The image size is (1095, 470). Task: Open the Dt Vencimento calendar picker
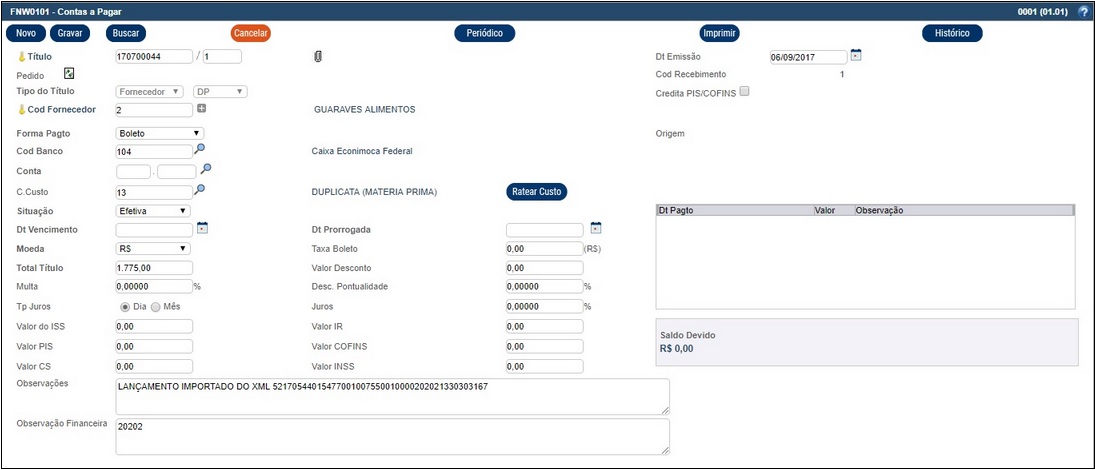pos(202,228)
